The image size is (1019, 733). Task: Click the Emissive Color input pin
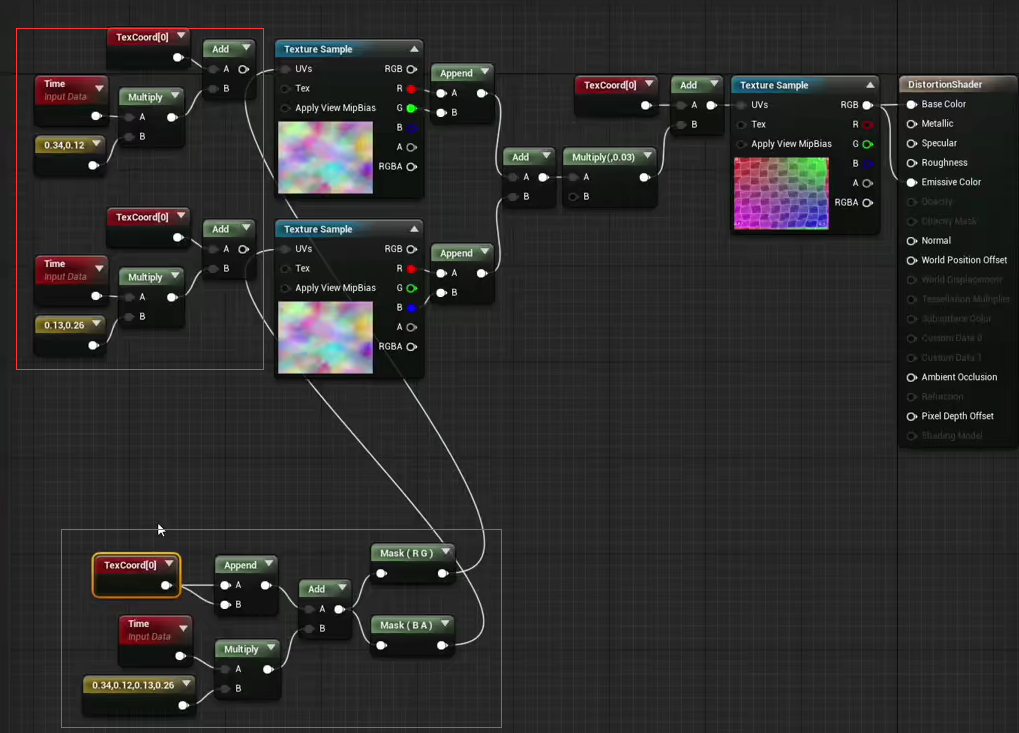pos(912,183)
